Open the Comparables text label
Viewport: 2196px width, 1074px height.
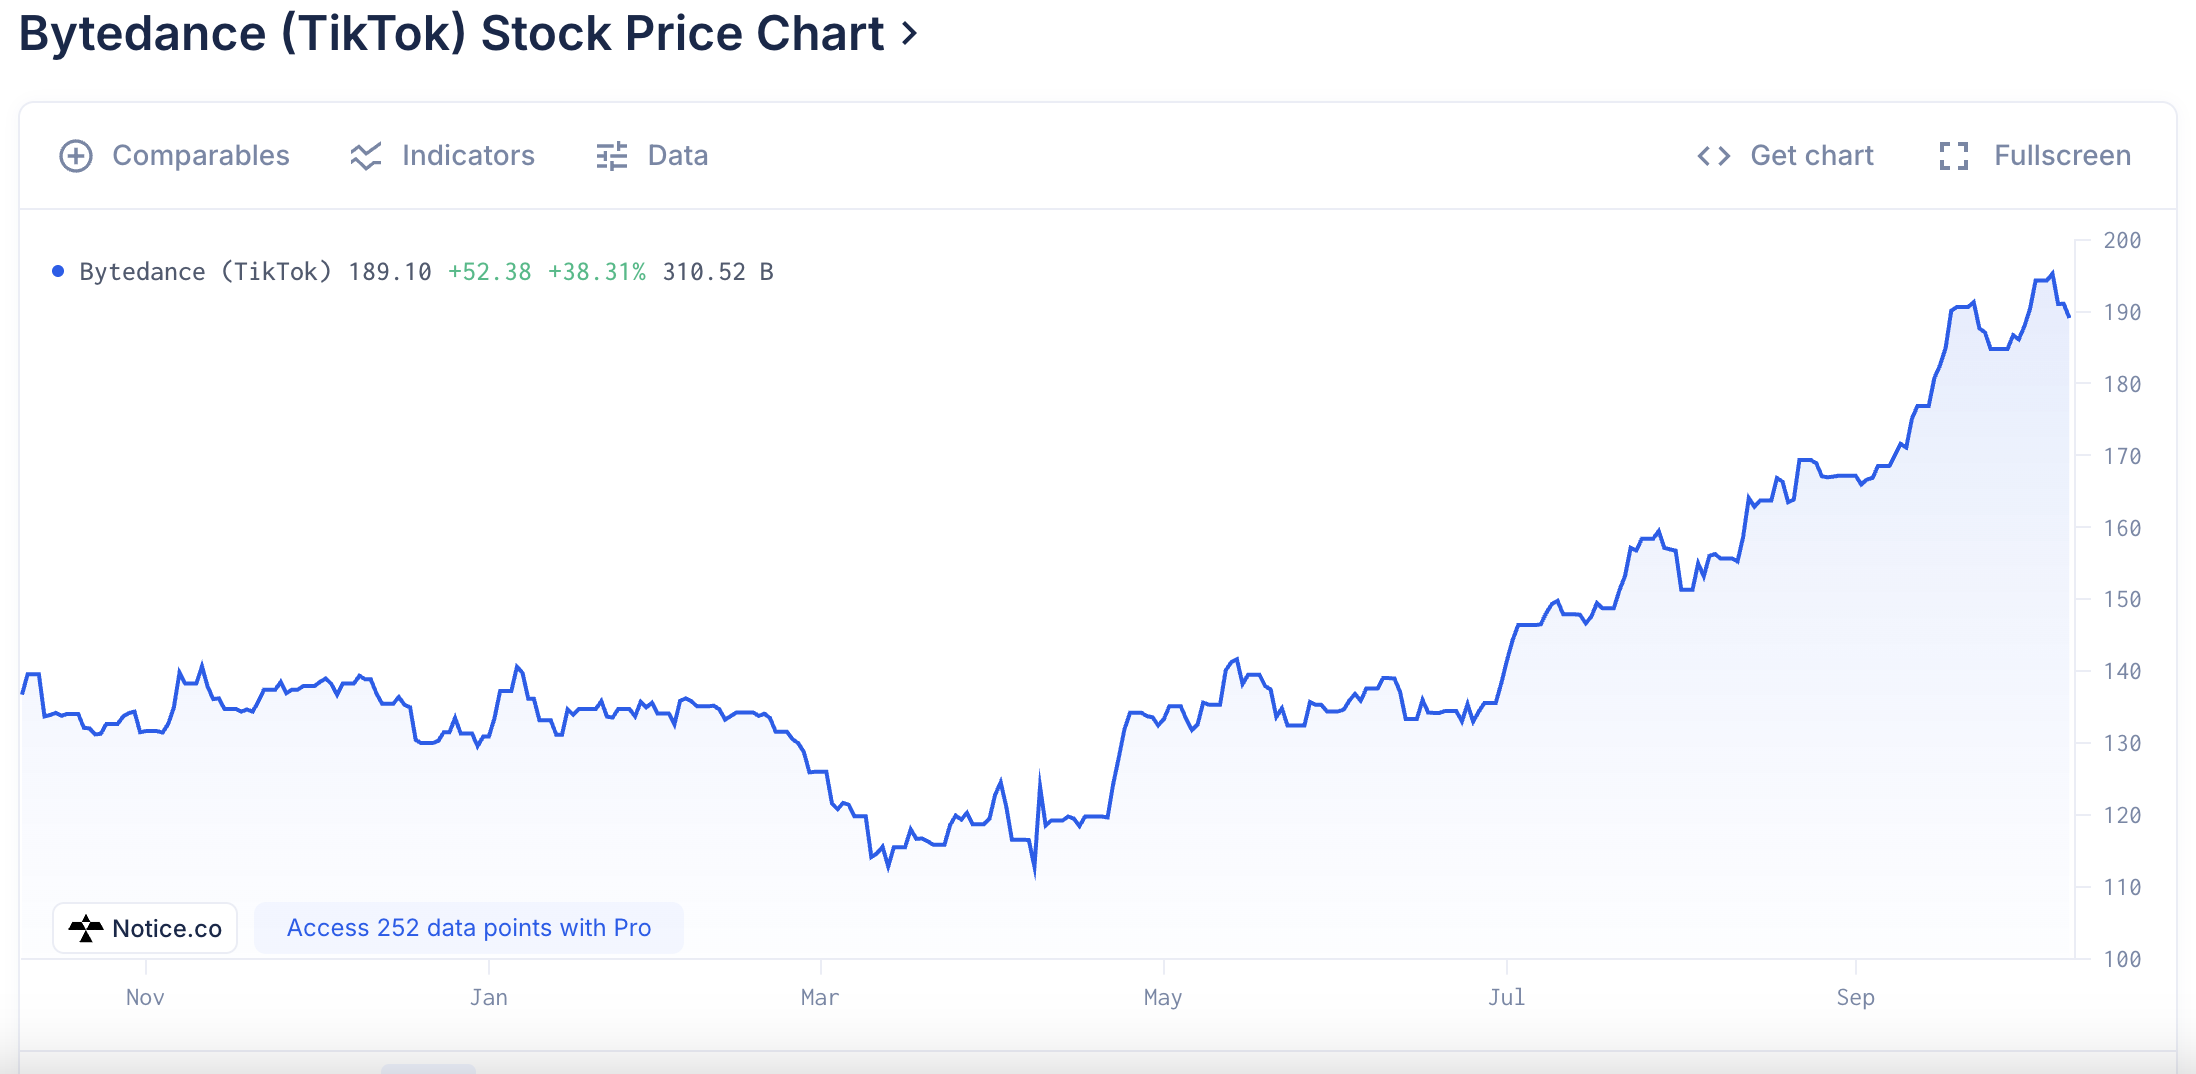point(200,156)
